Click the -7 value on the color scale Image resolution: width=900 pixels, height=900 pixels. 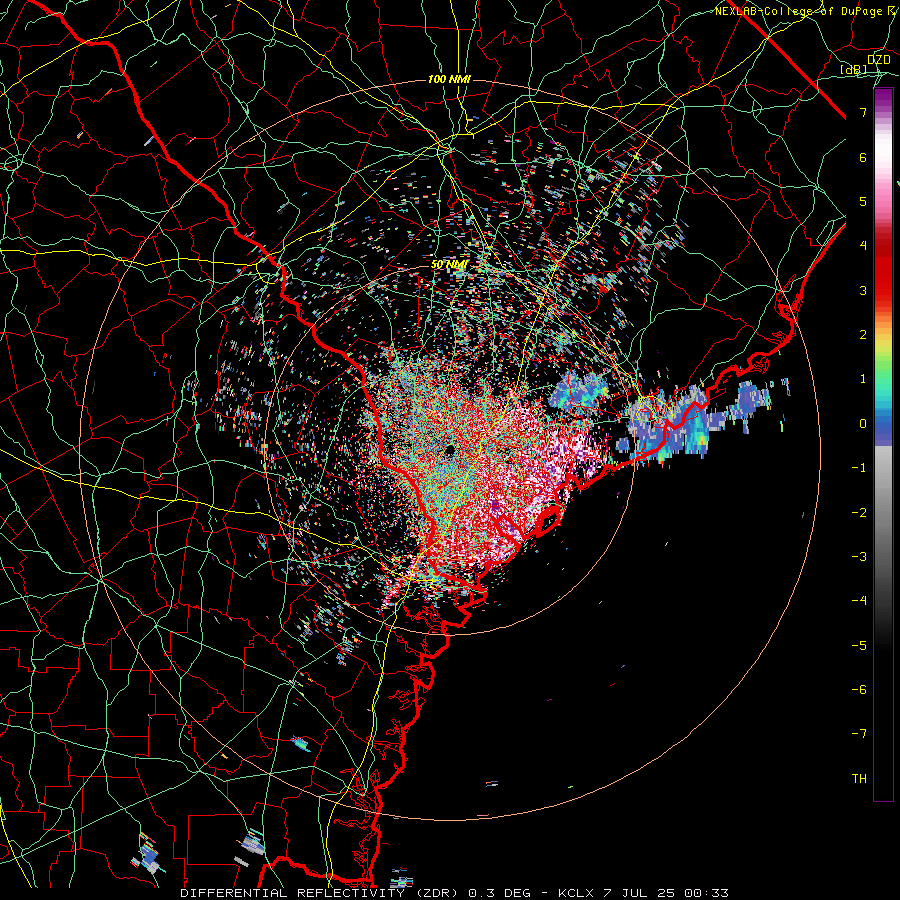coord(859,734)
